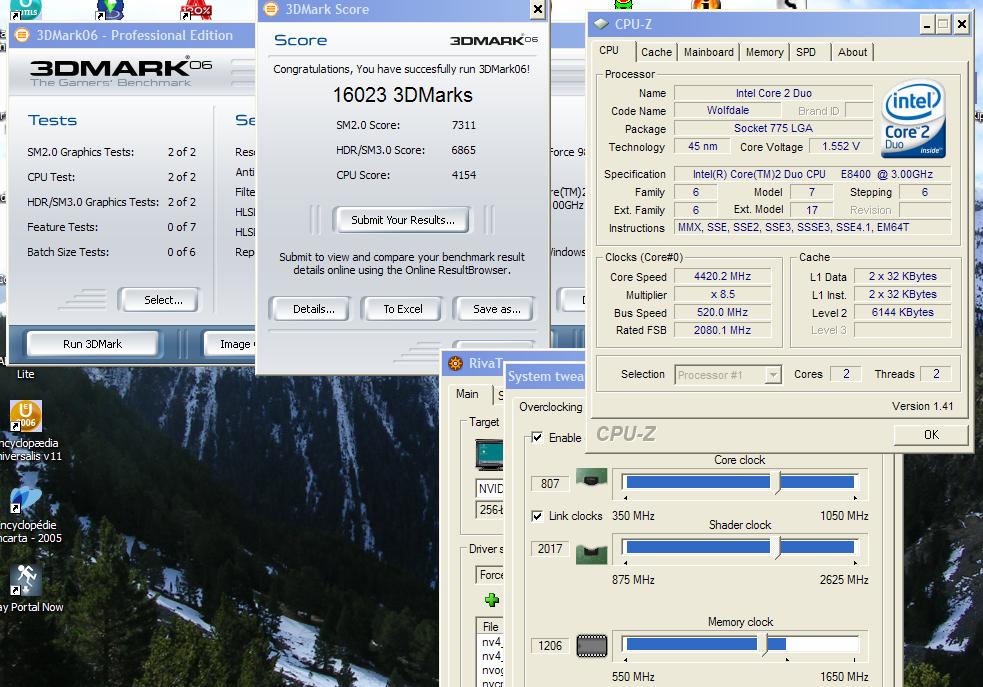Click the 3DMark06 Professional Edition title icon
The width and height of the screenshot is (983, 687).
coord(21,35)
